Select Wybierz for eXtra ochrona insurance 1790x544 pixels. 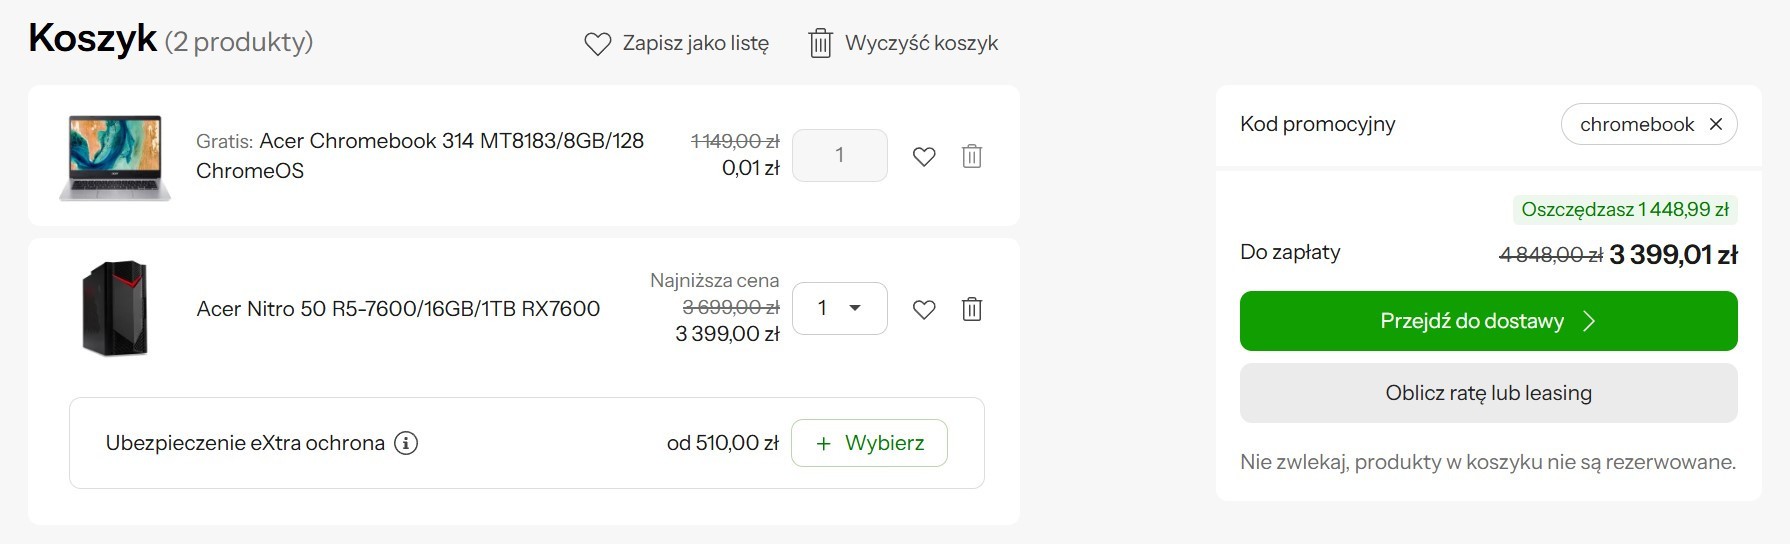pyautogui.click(x=870, y=443)
